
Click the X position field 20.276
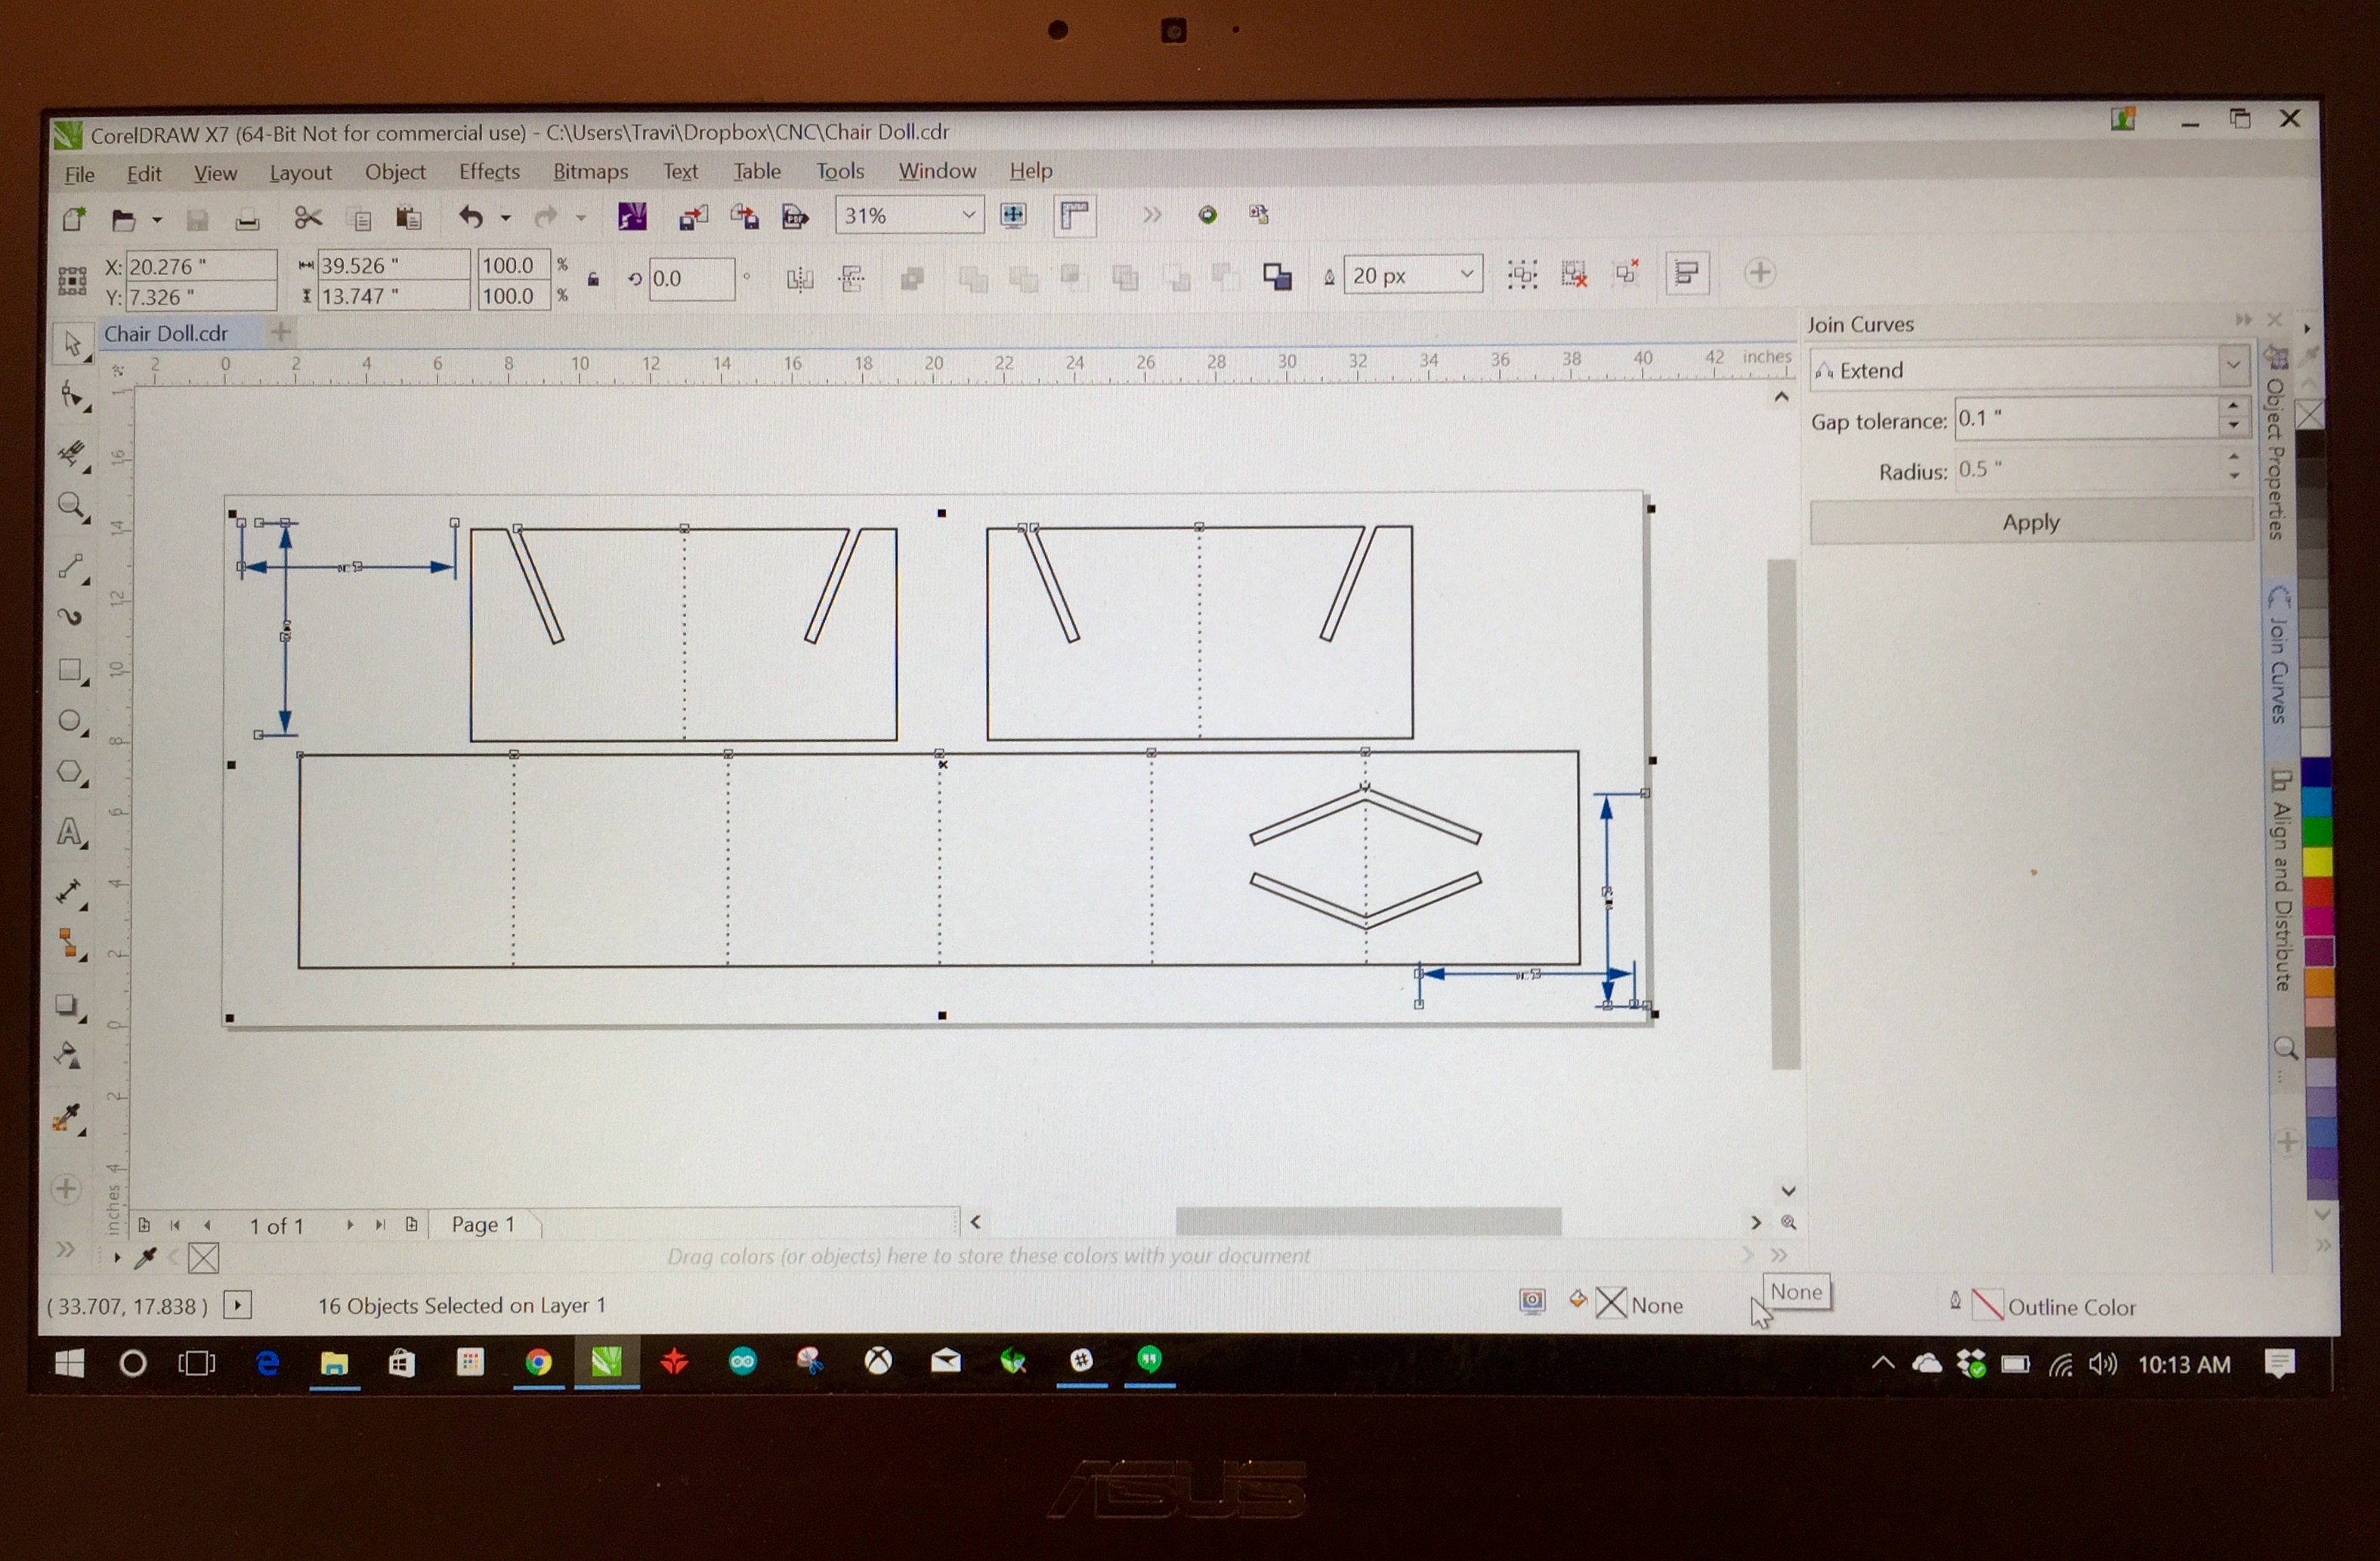coord(201,266)
